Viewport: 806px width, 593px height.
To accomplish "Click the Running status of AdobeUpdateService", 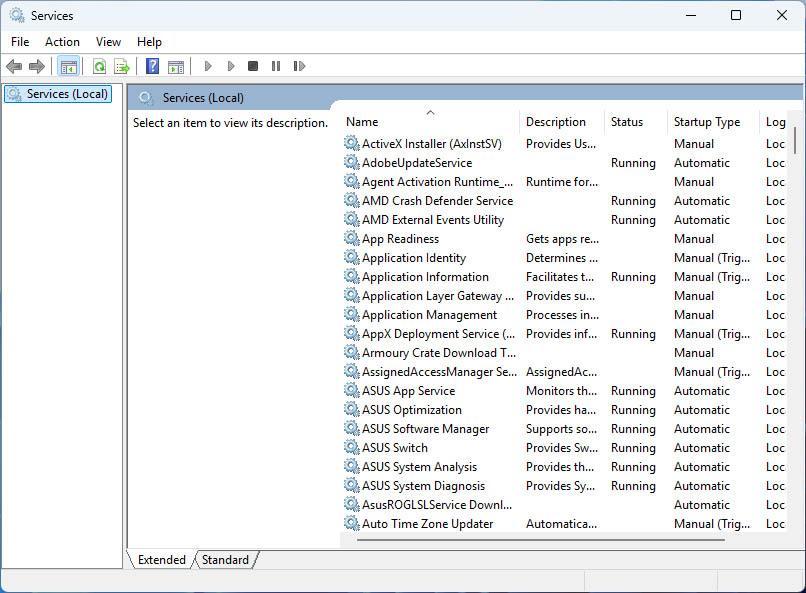I will [633, 163].
